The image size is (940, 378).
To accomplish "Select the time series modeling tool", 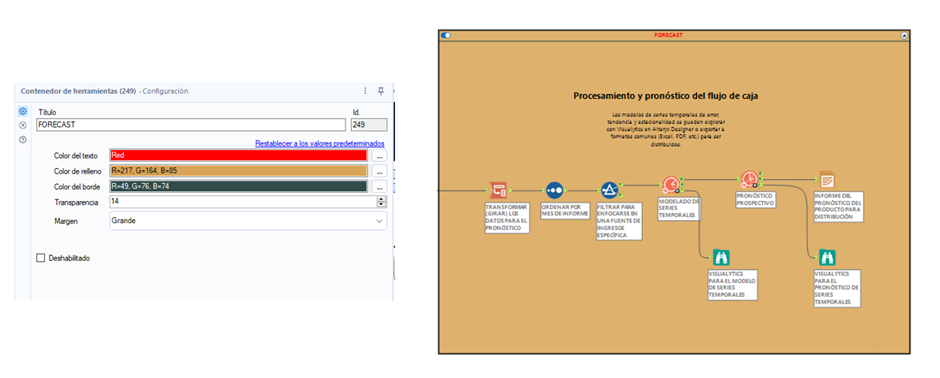I will coord(671,185).
